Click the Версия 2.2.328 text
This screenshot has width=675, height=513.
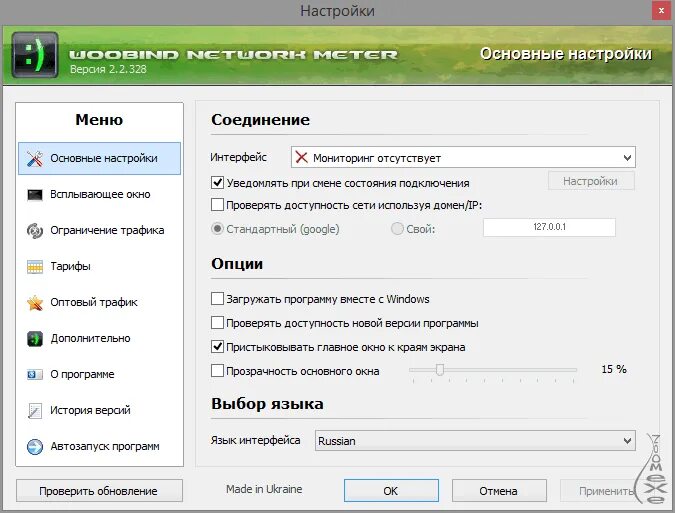coord(108,69)
